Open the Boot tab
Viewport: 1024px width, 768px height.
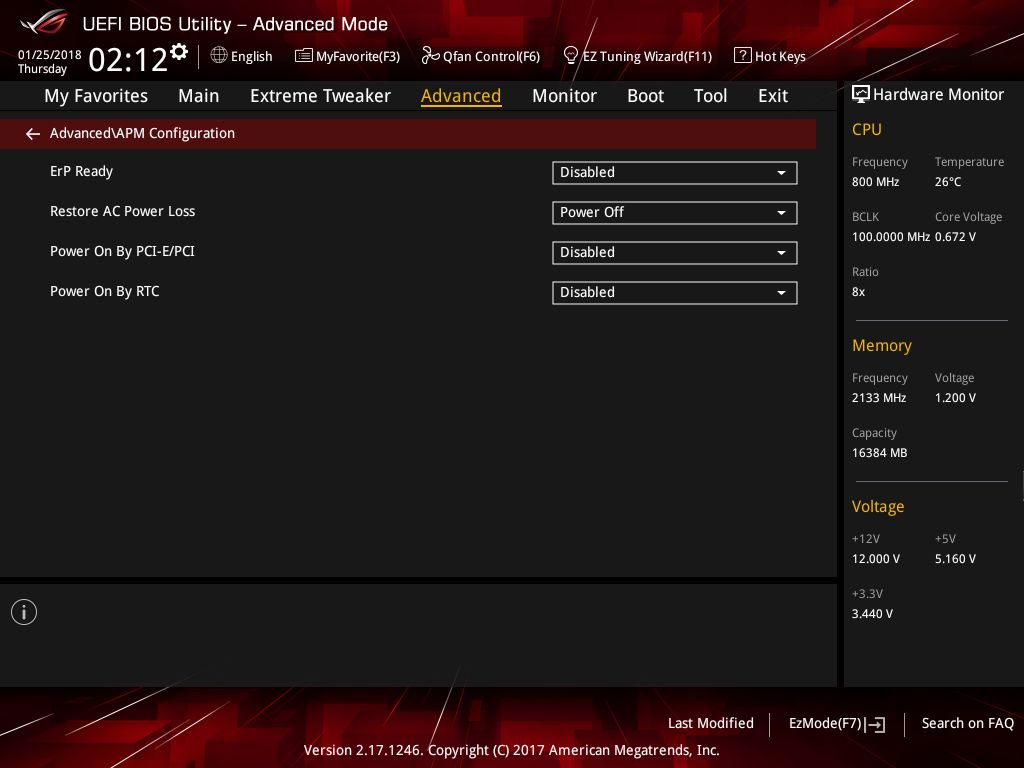point(645,96)
